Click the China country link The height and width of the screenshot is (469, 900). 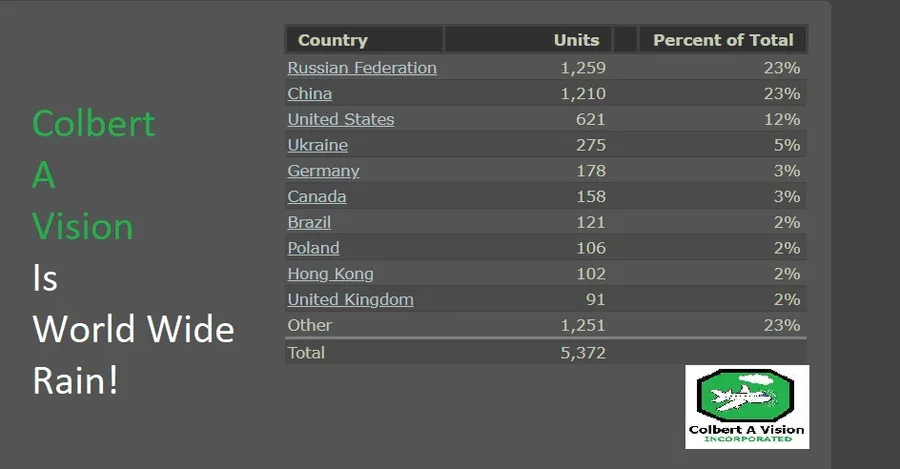tap(310, 94)
